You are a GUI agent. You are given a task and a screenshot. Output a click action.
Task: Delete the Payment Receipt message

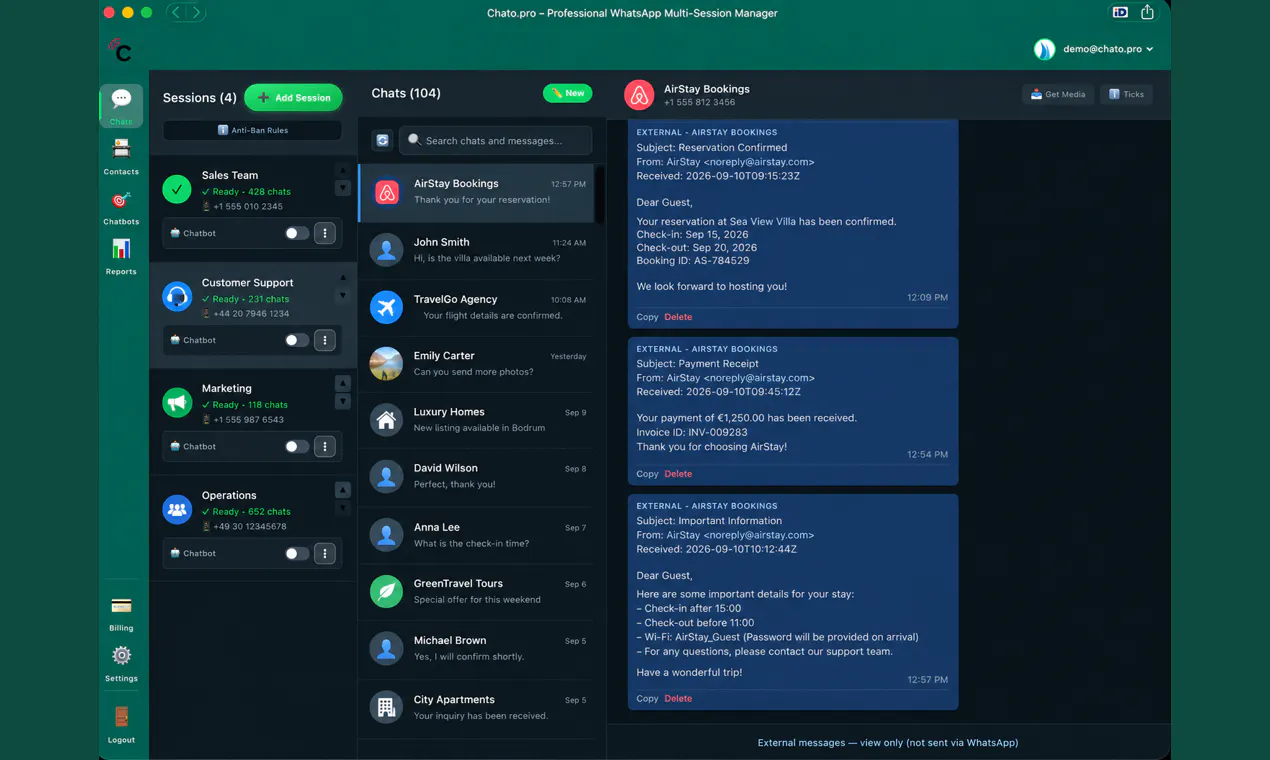678,474
